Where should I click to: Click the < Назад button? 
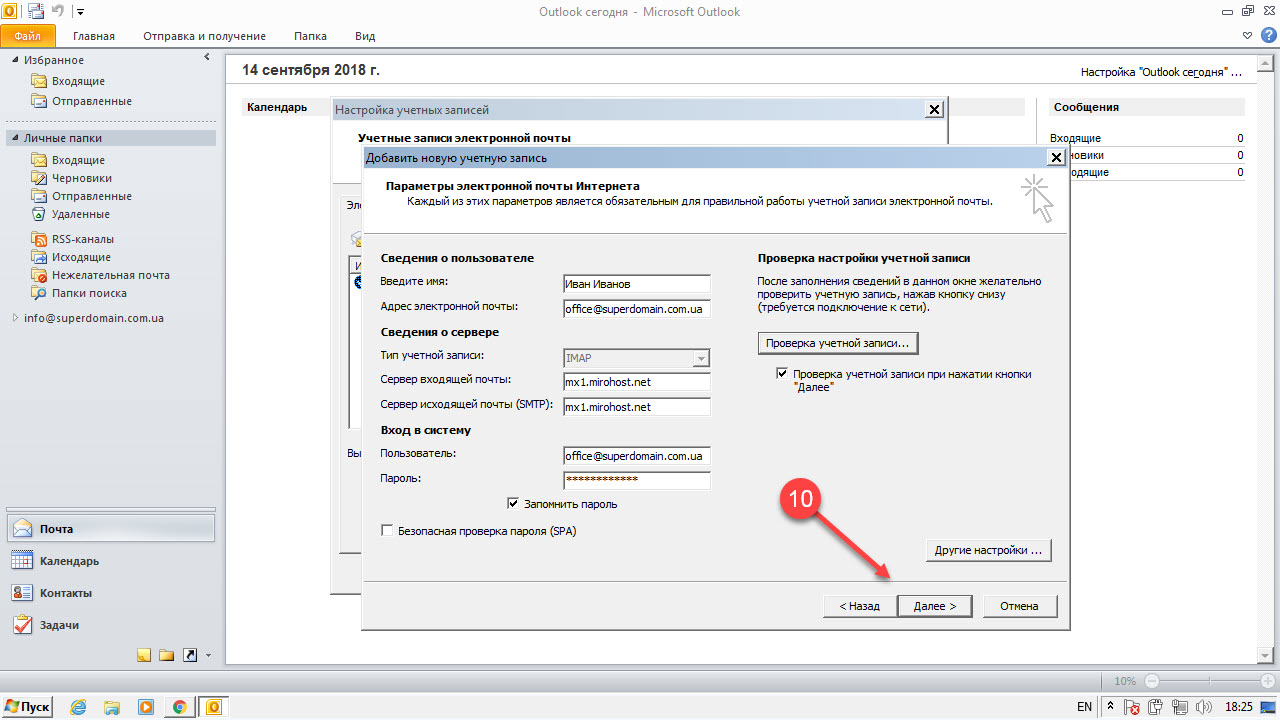pyautogui.click(x=859, y=606)
